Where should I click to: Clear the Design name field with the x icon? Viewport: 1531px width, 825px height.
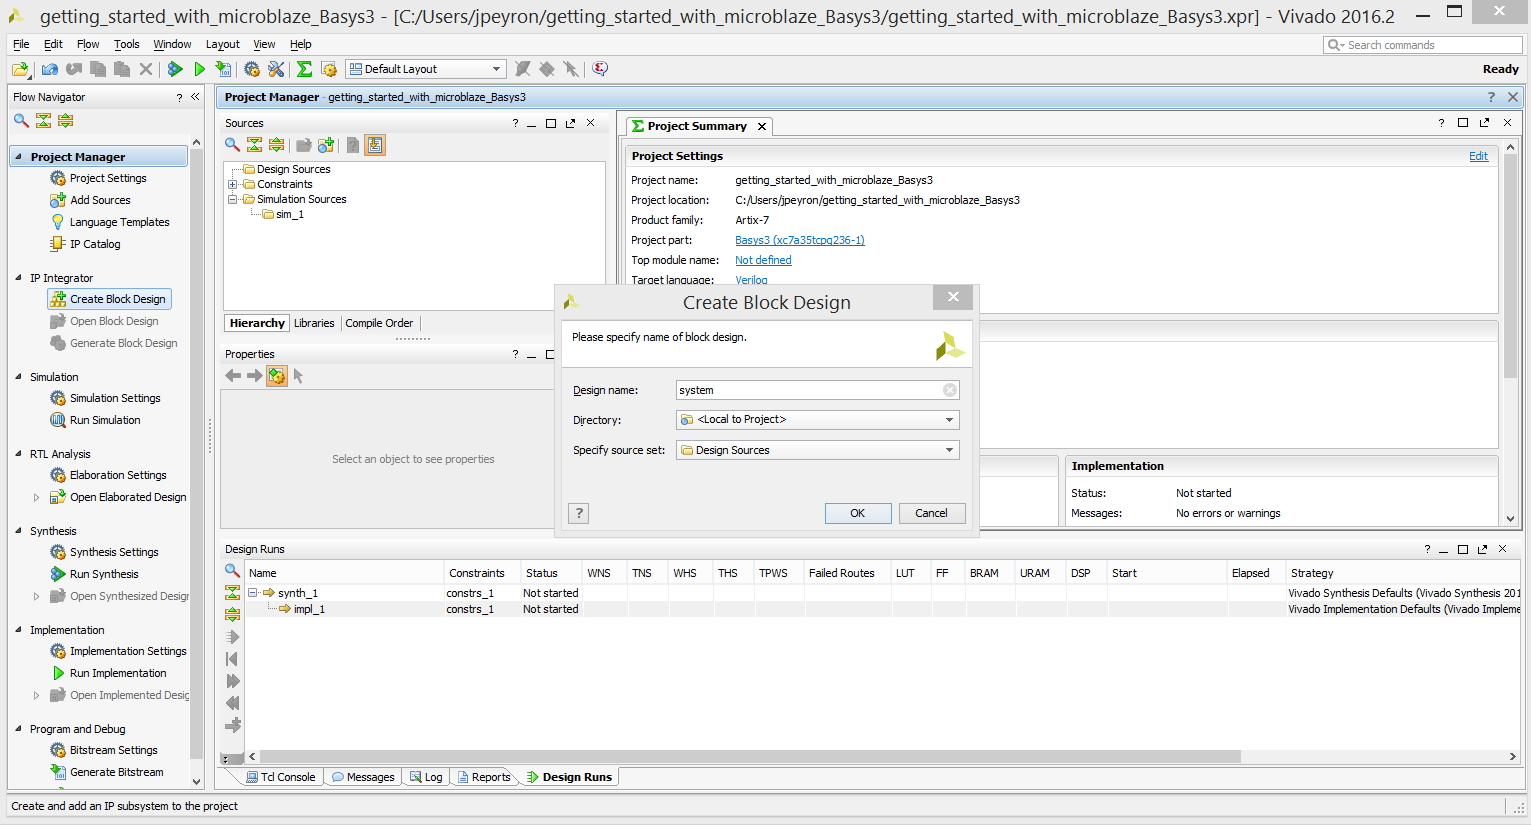(x=950, y=390)
